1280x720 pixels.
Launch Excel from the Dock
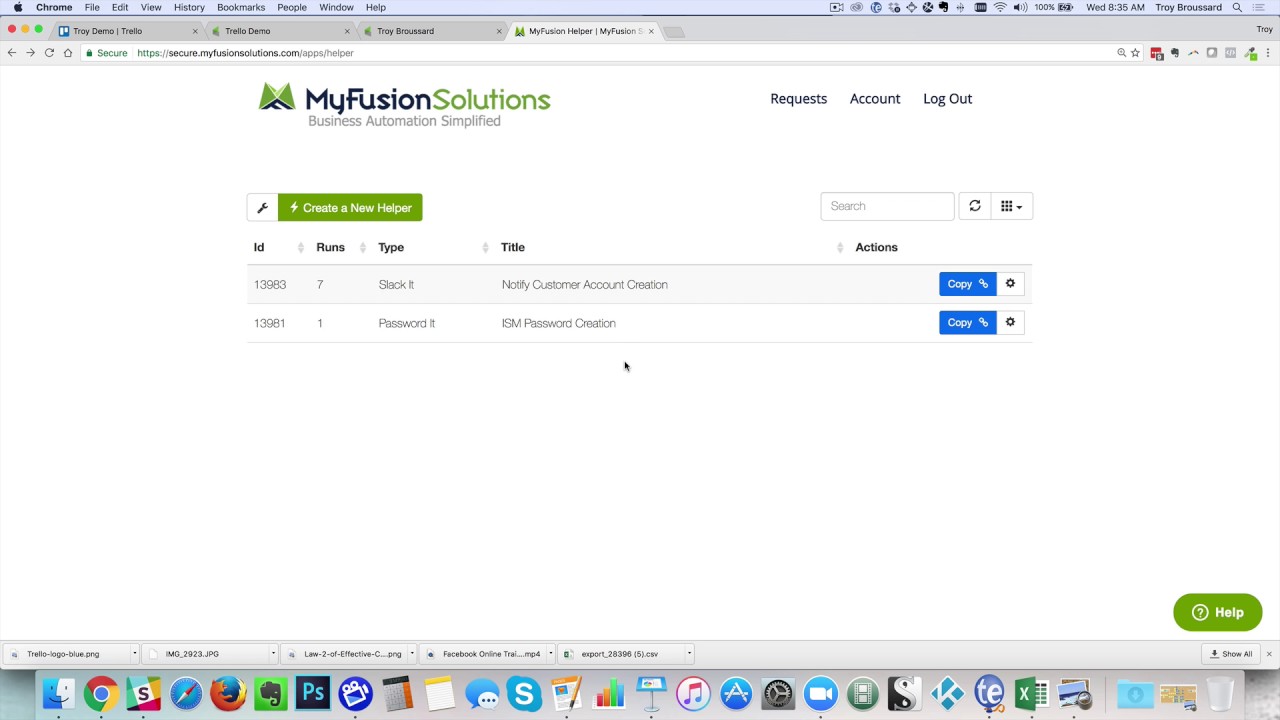click(x=1031, y=694)
